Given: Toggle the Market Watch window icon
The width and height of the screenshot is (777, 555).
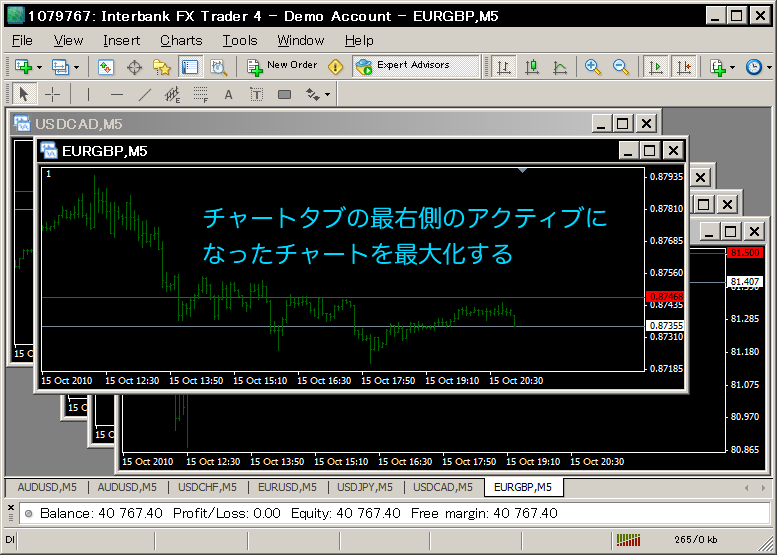Looking at the screenshot, I should click(x=106, y=67).
